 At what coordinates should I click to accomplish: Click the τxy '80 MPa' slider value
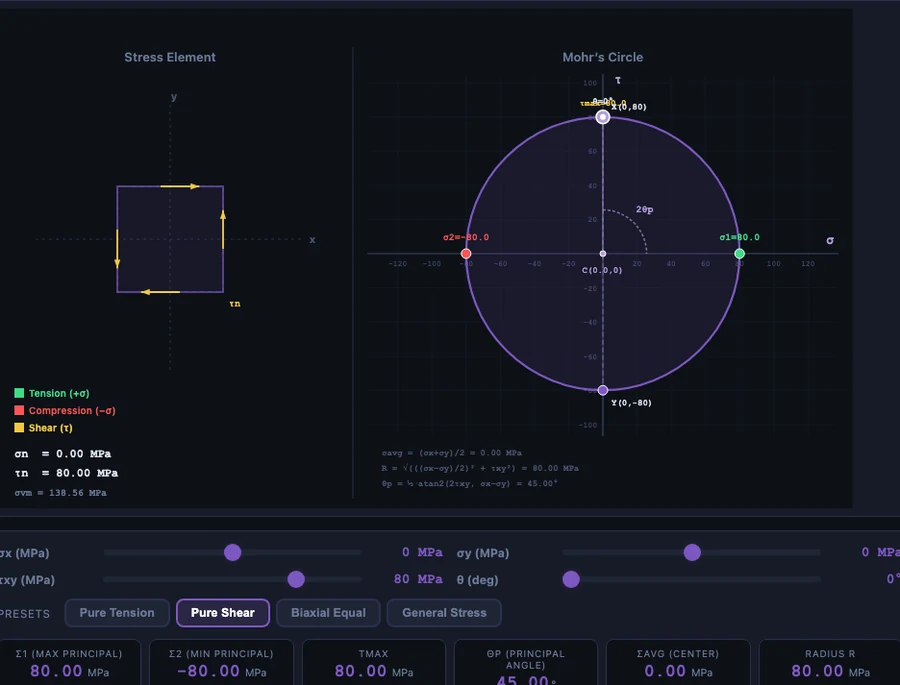point(418,579)
